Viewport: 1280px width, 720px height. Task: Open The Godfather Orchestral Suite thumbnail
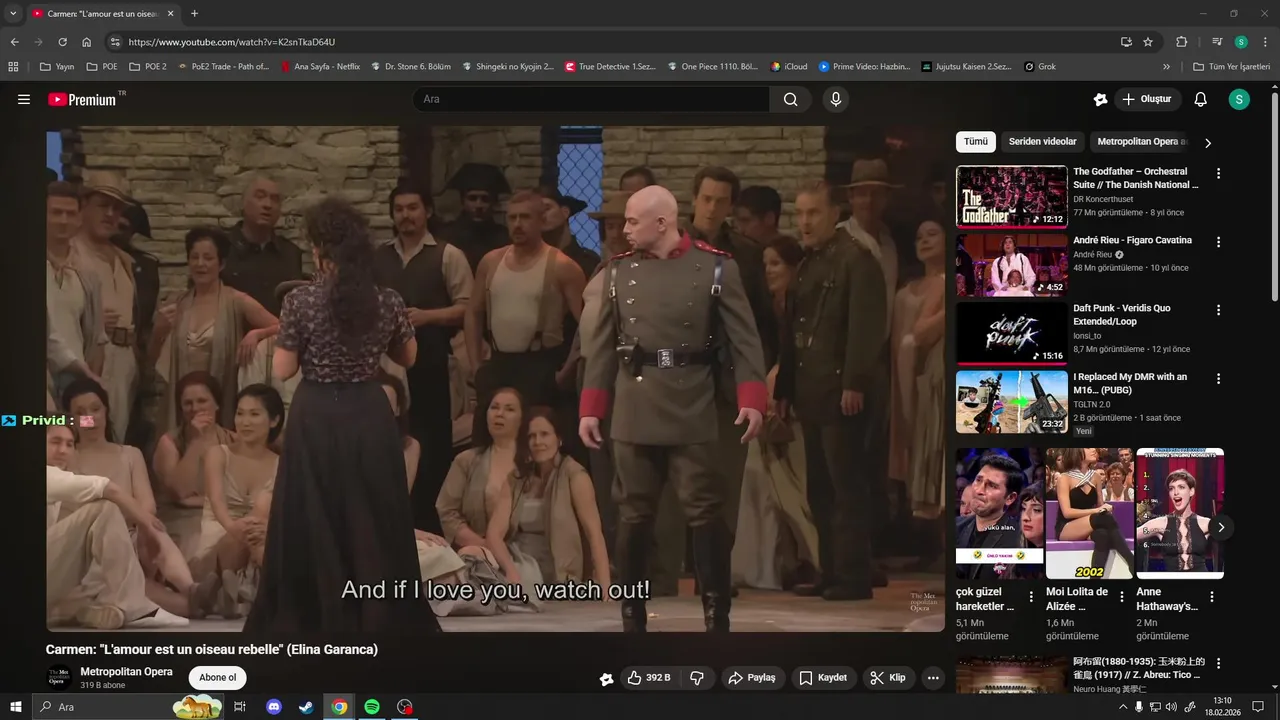point(1012,197)
